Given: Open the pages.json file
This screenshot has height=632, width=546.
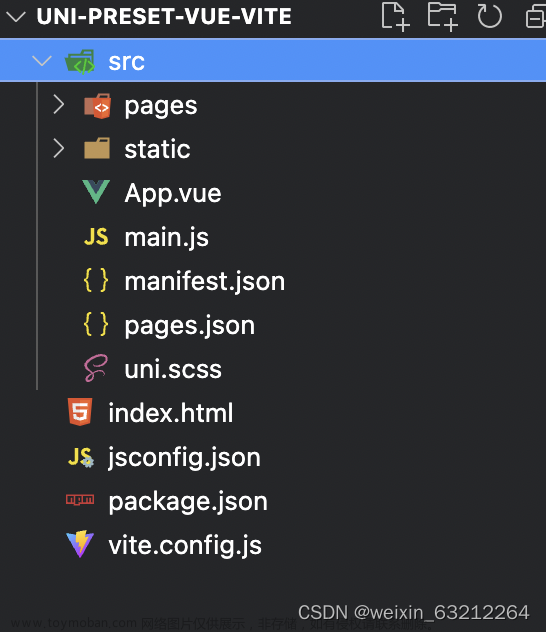Looking at the screenshot, I should 189,325.
